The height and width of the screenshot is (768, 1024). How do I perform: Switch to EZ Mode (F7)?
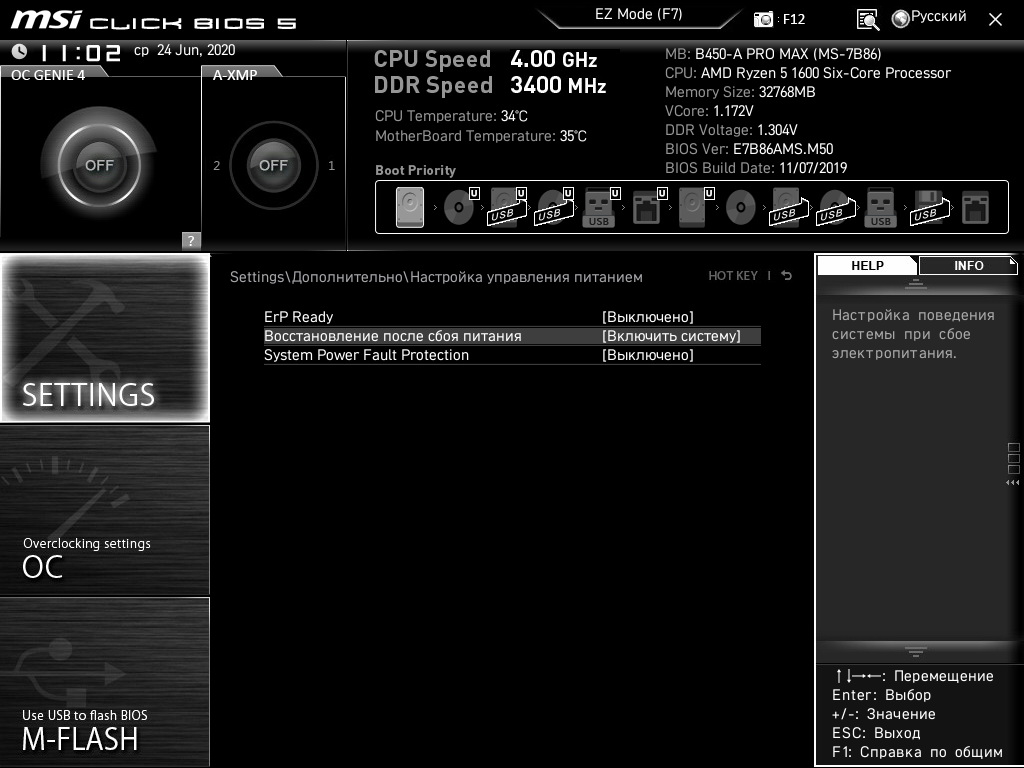639,15
